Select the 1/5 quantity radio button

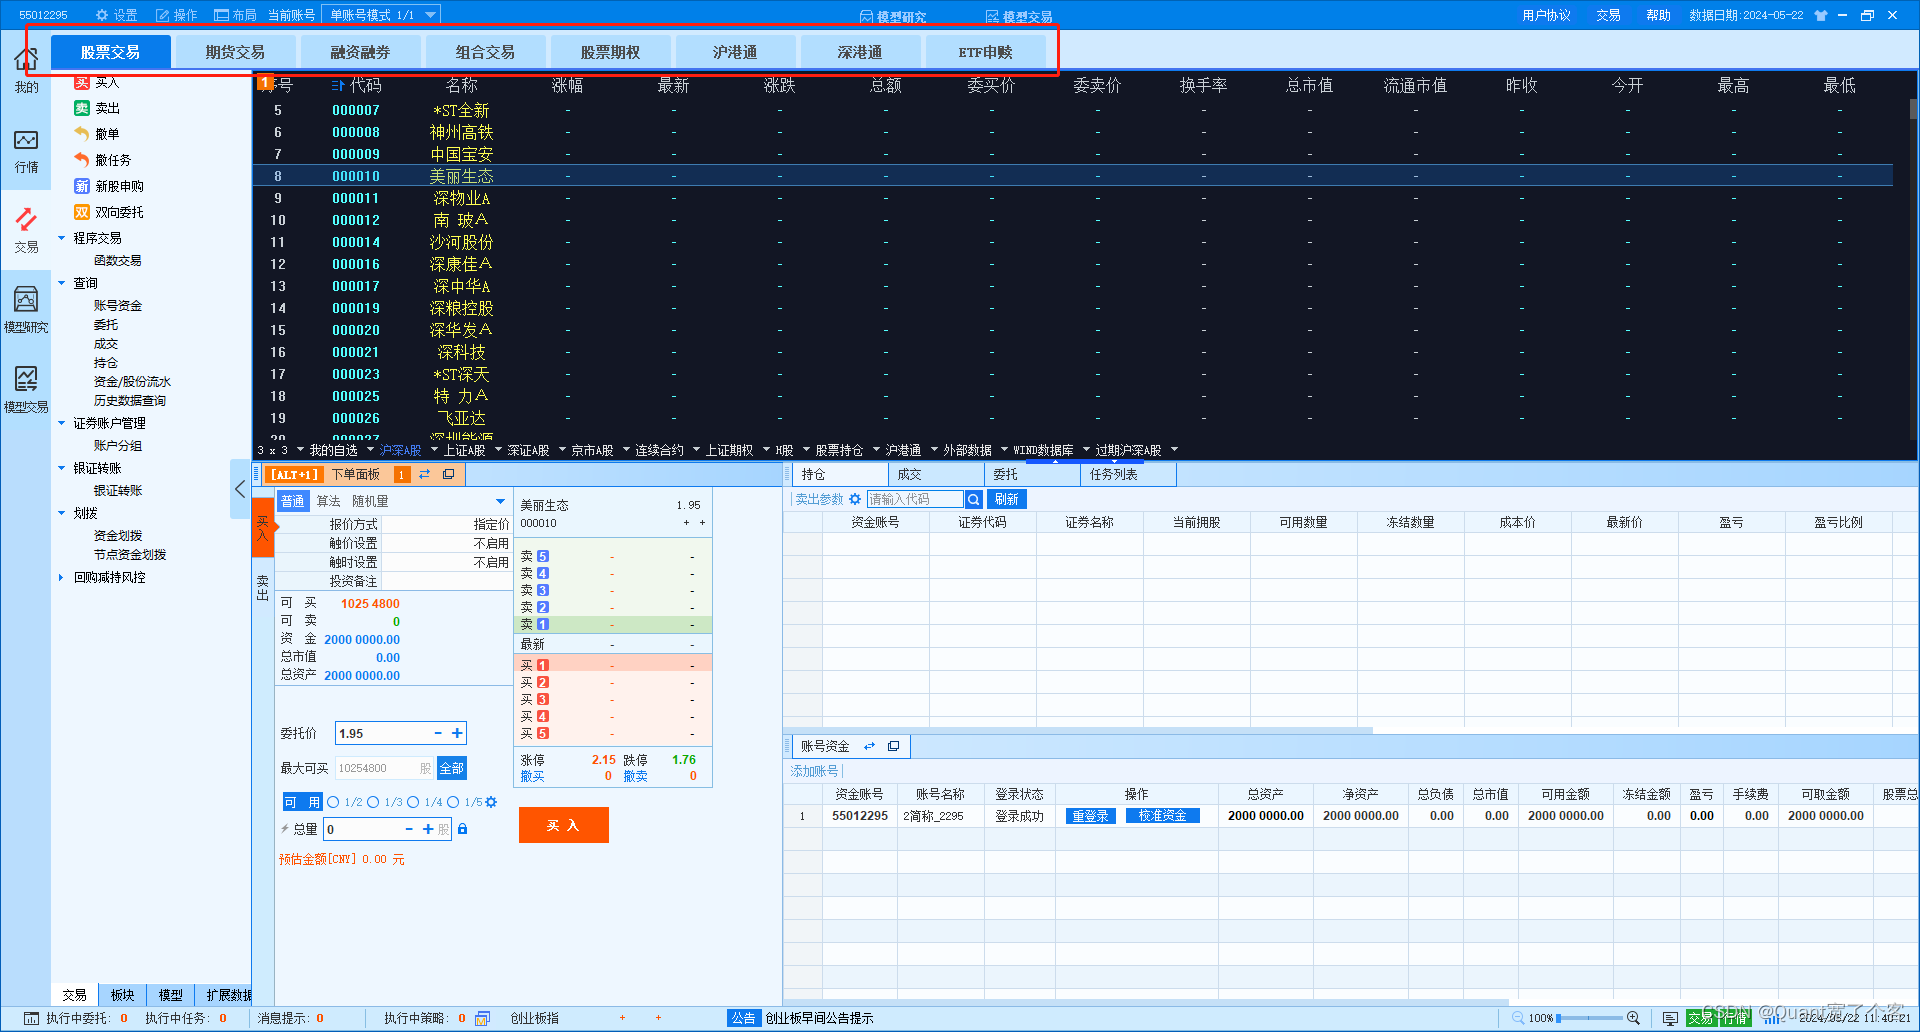453,802
